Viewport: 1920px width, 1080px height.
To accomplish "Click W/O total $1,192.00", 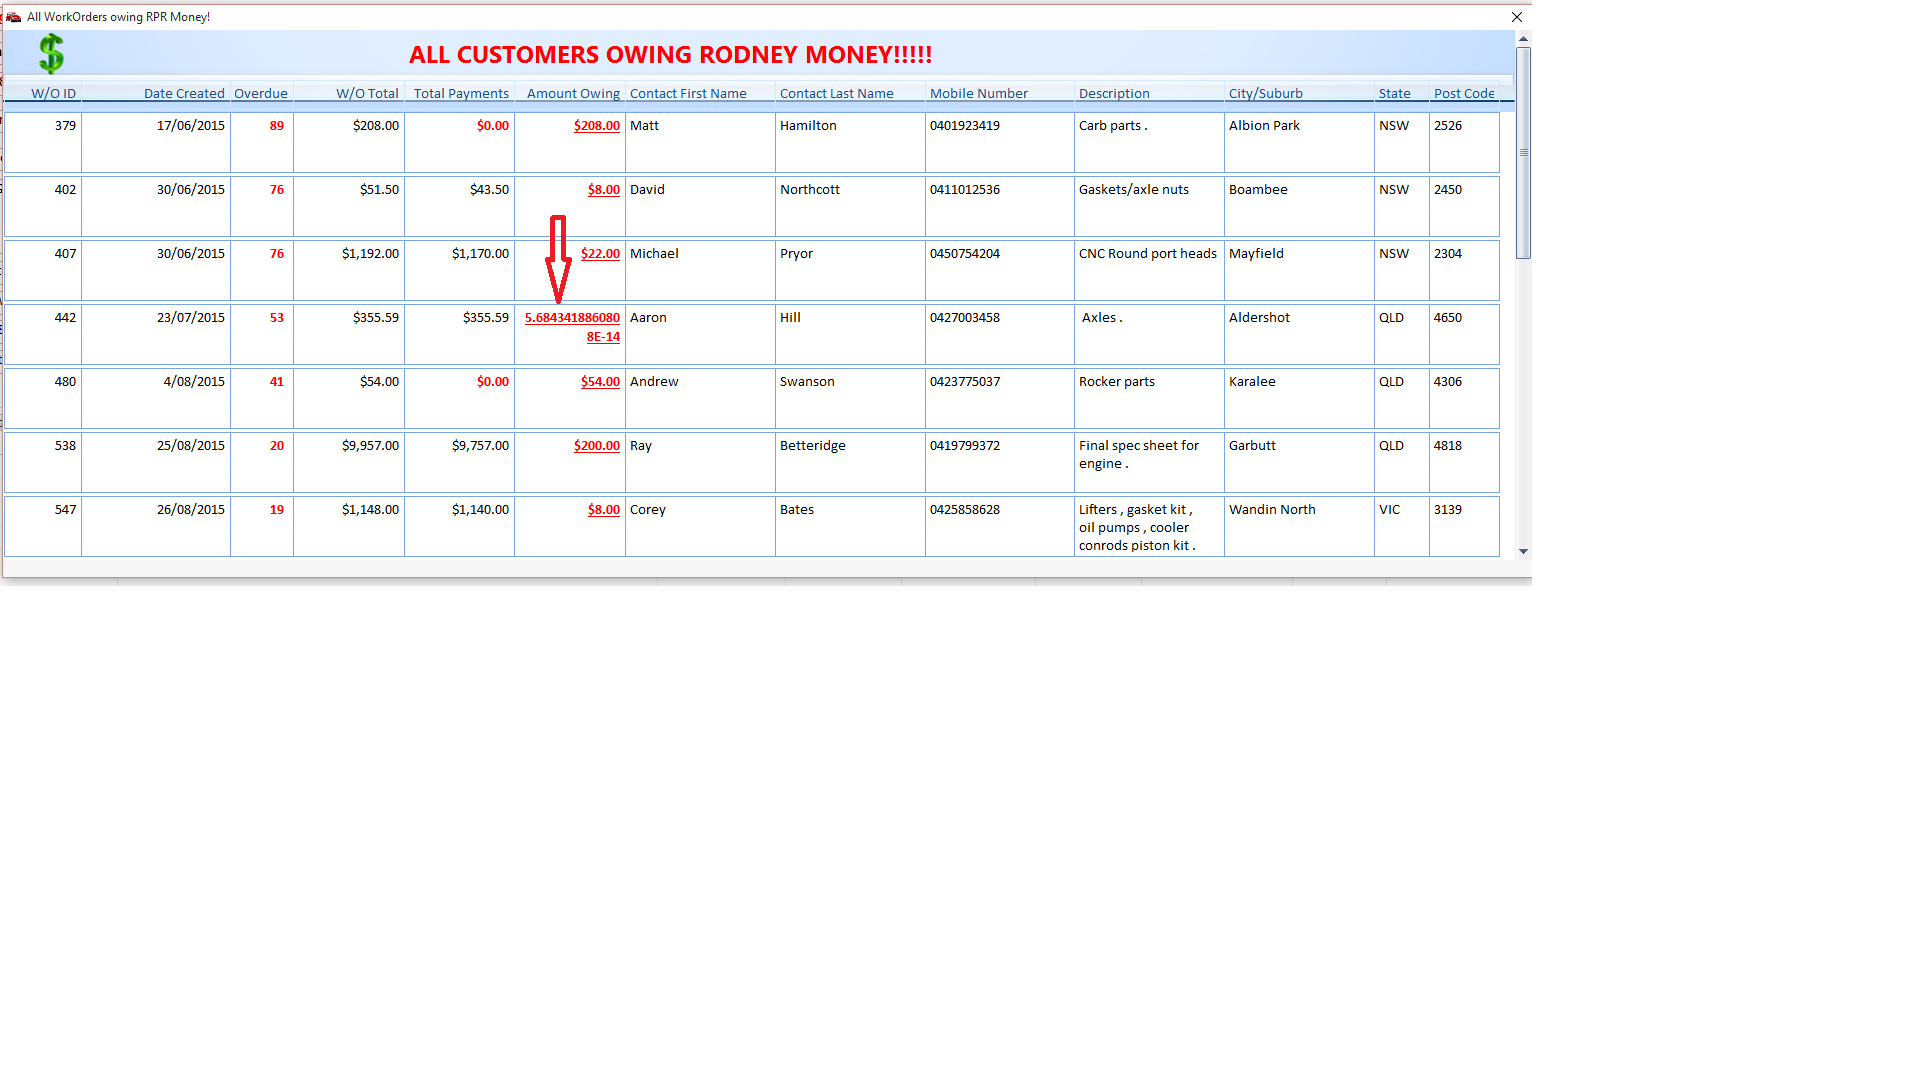I will coord(370,254).
